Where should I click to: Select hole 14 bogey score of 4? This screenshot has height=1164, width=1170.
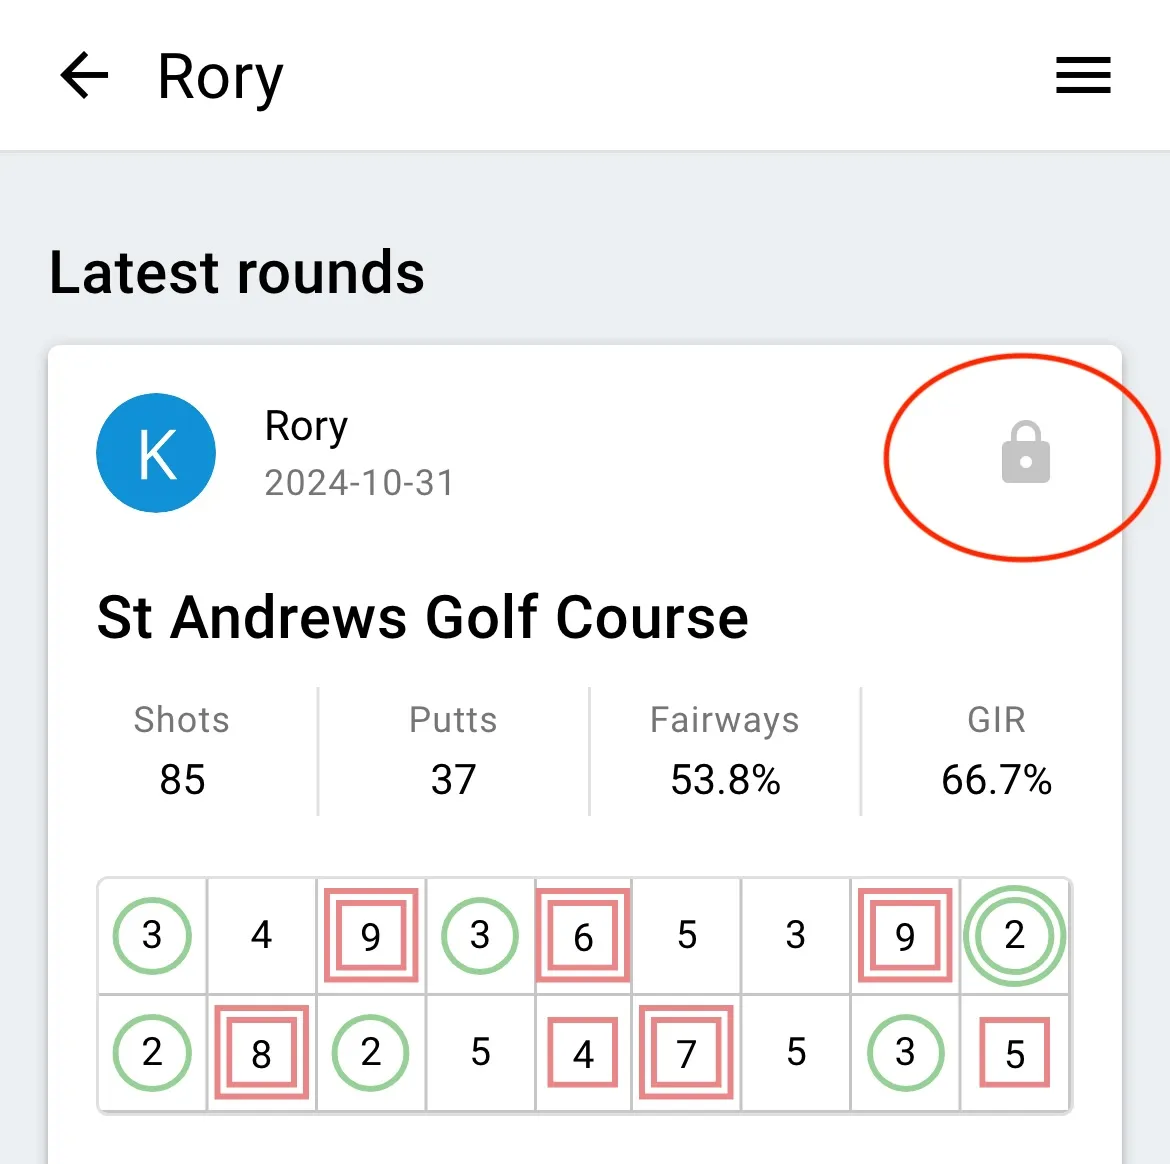pyautogui.click(x=583, y=1052)
